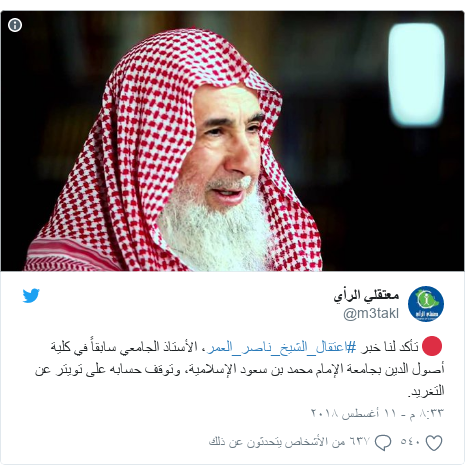Click the Twitter bird logo
465x475 pixels.
[x=31, y=296]
